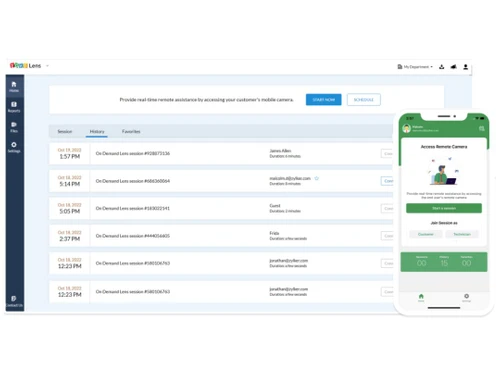Click Connect button in 5:05 PM row
This screenshot has width=500, height=375.
click(x=387, y=209)
